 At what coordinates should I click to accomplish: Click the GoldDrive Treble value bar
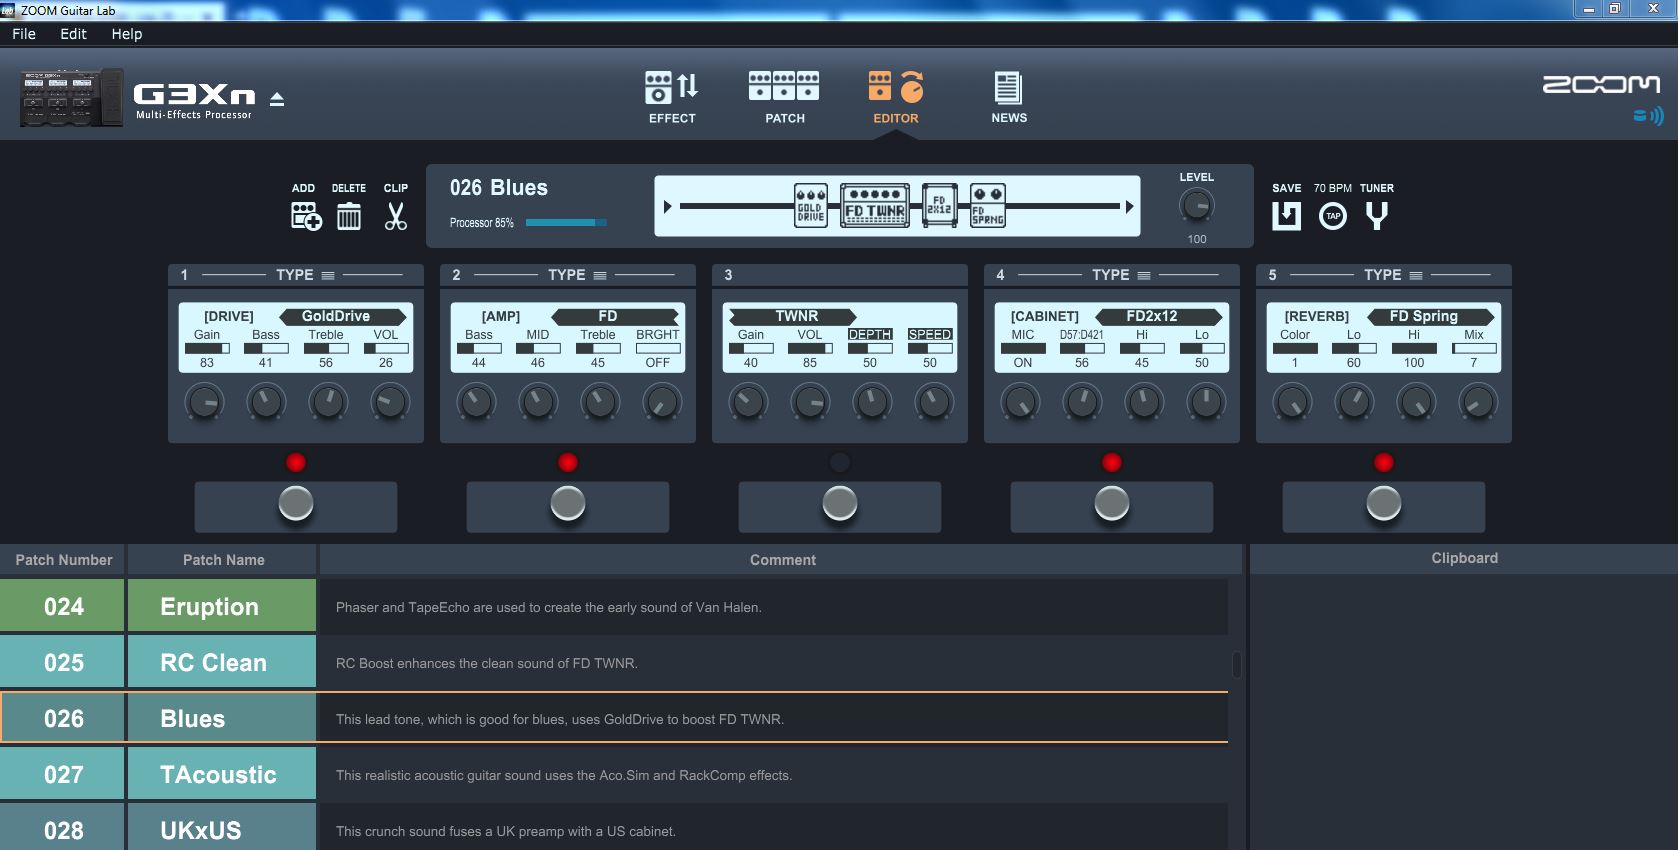click(326, 348)
